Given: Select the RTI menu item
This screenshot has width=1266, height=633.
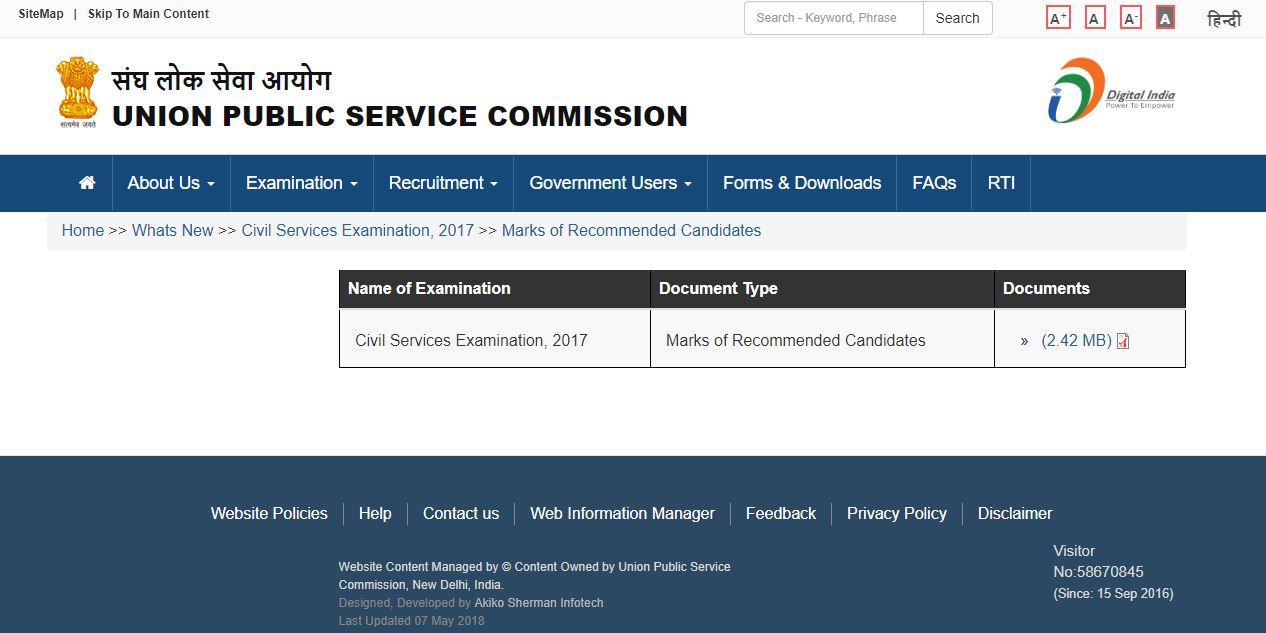Looking at the screenshot, I should [x=1001, y=183].
